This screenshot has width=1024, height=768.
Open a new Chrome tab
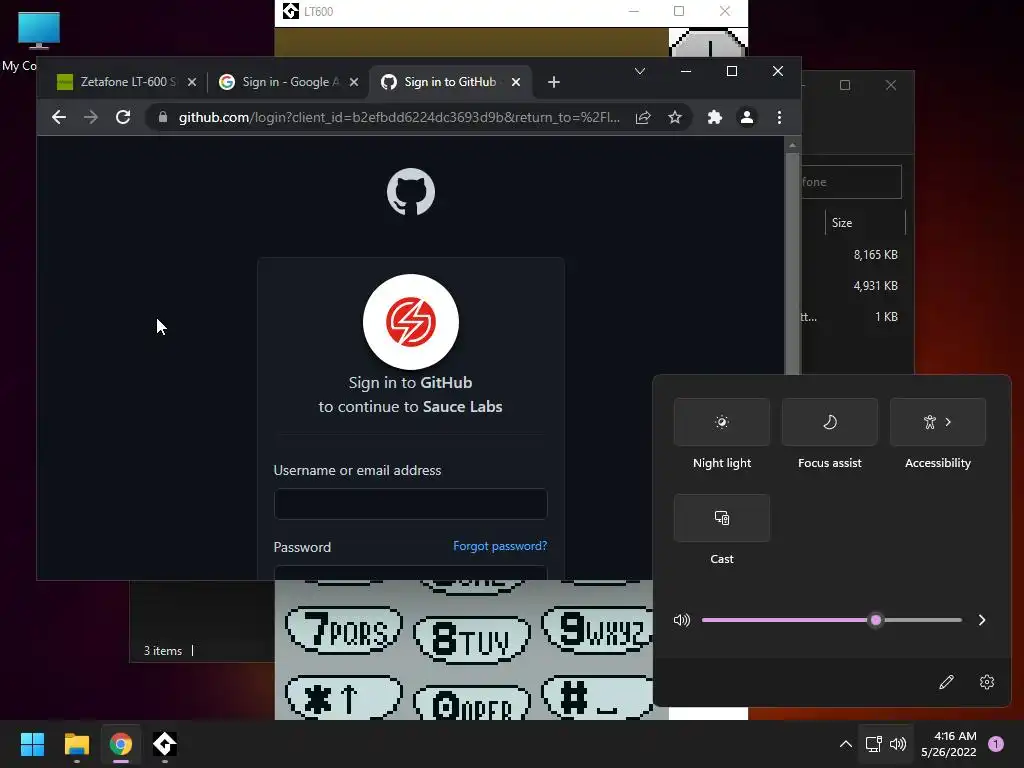(554, 82)
